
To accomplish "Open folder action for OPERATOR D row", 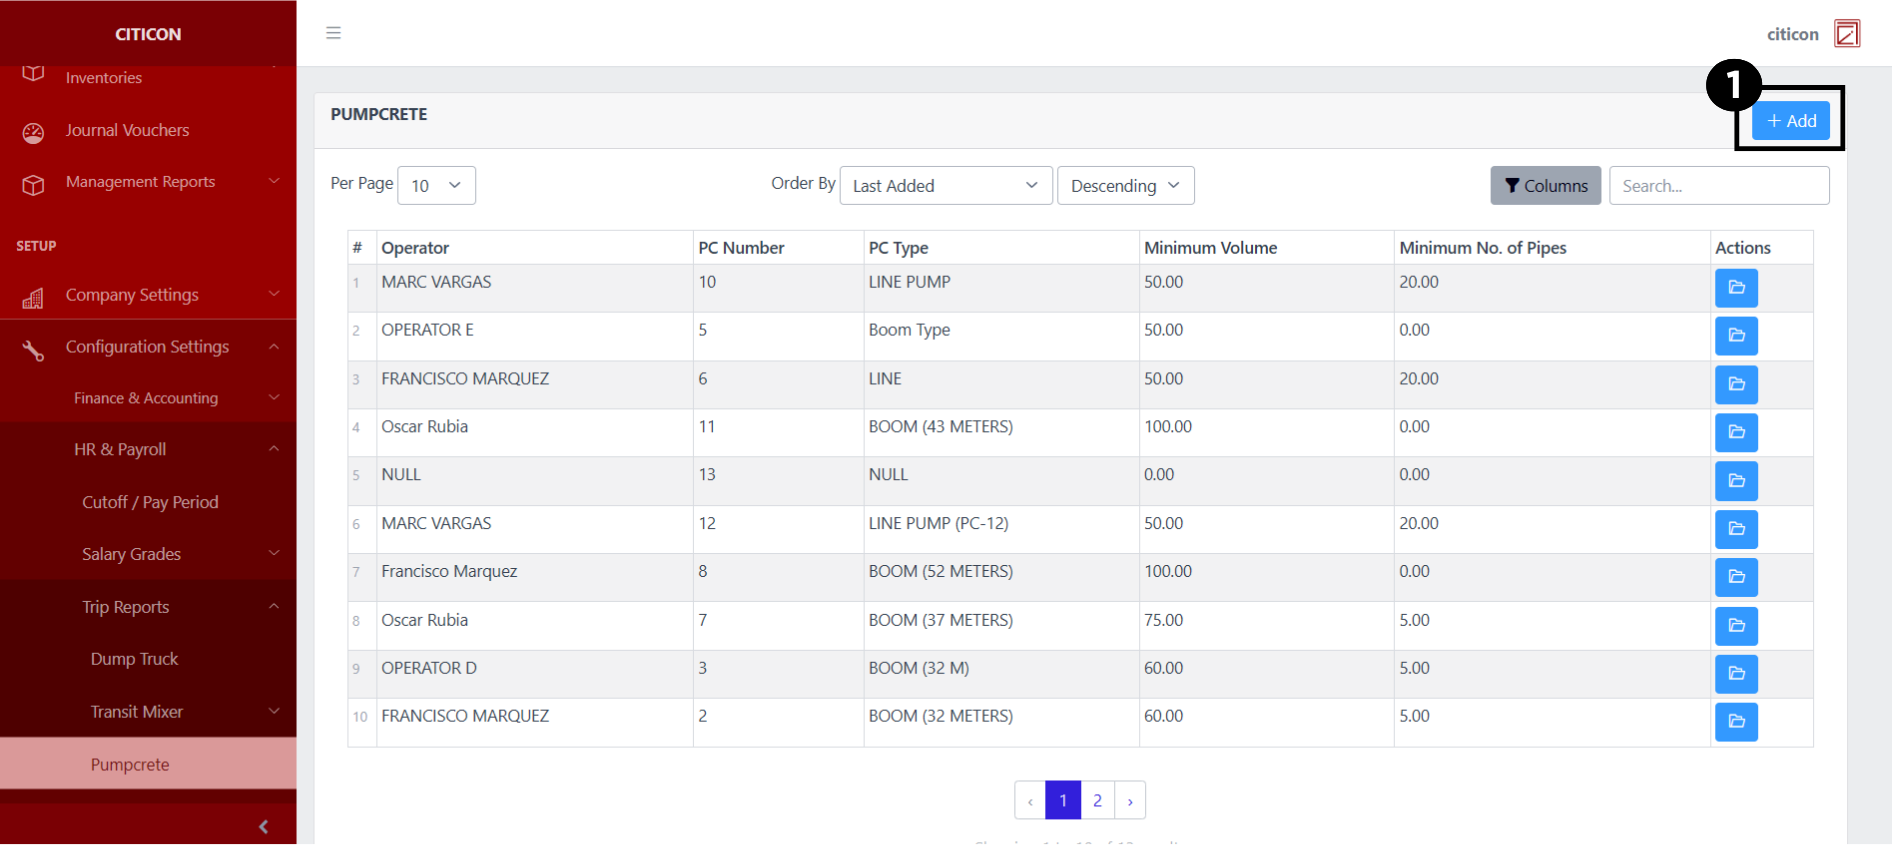I will 1735,674.
